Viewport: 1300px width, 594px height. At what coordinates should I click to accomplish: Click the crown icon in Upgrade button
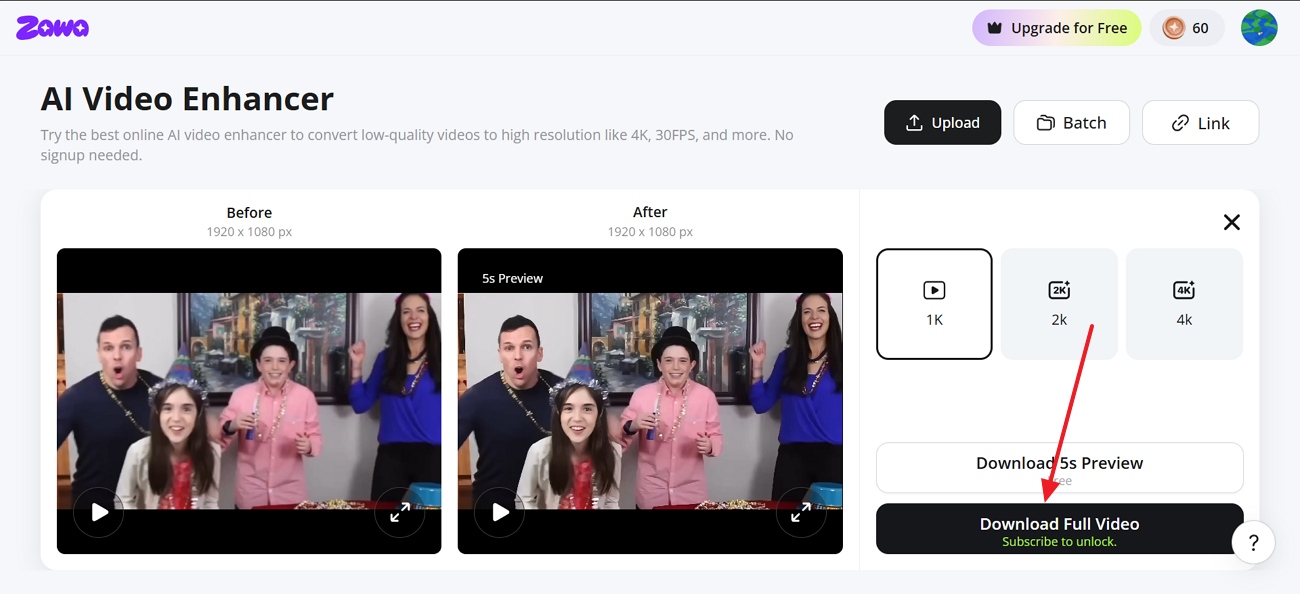click(994, 28)
